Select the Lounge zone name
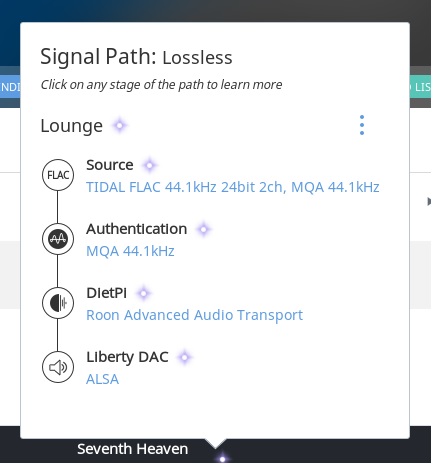435x464 pixels. point(71,126)
